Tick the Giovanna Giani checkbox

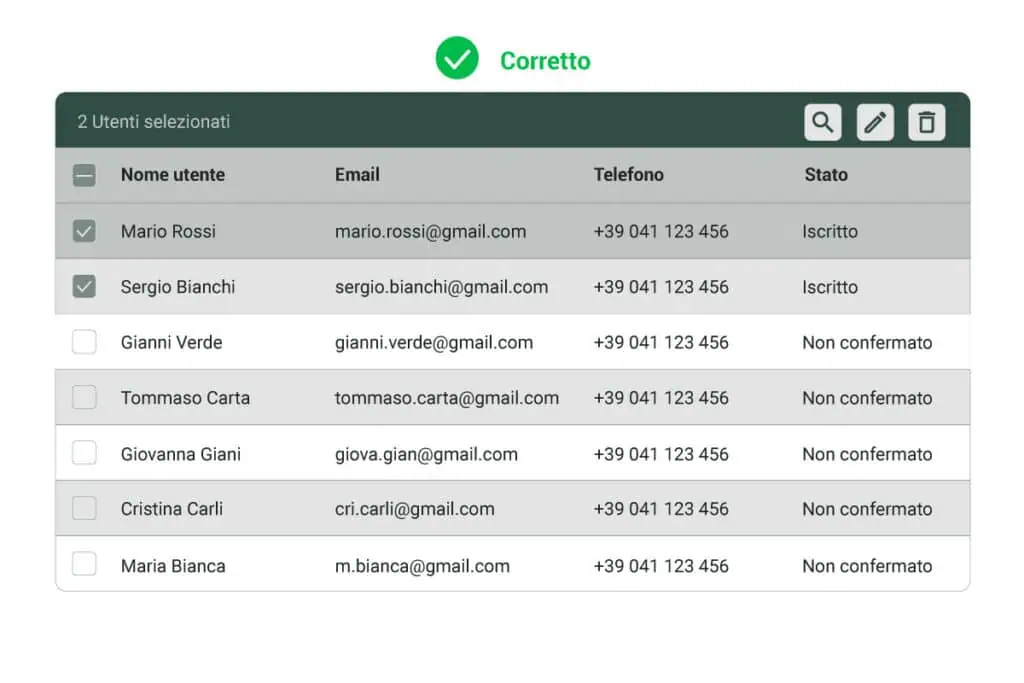pyautogui.click(x=84, y=454)
